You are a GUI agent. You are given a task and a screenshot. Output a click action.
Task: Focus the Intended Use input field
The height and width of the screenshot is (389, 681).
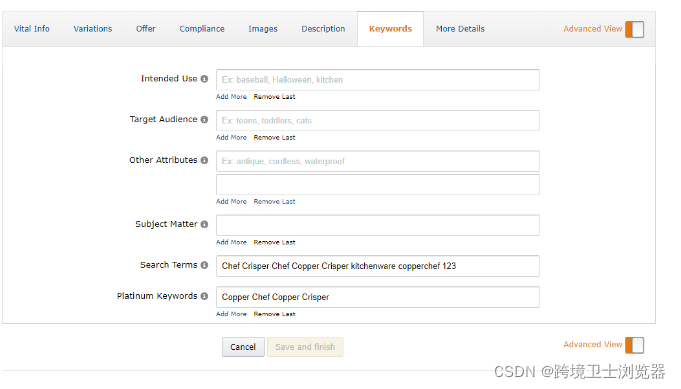pos(378,80)
